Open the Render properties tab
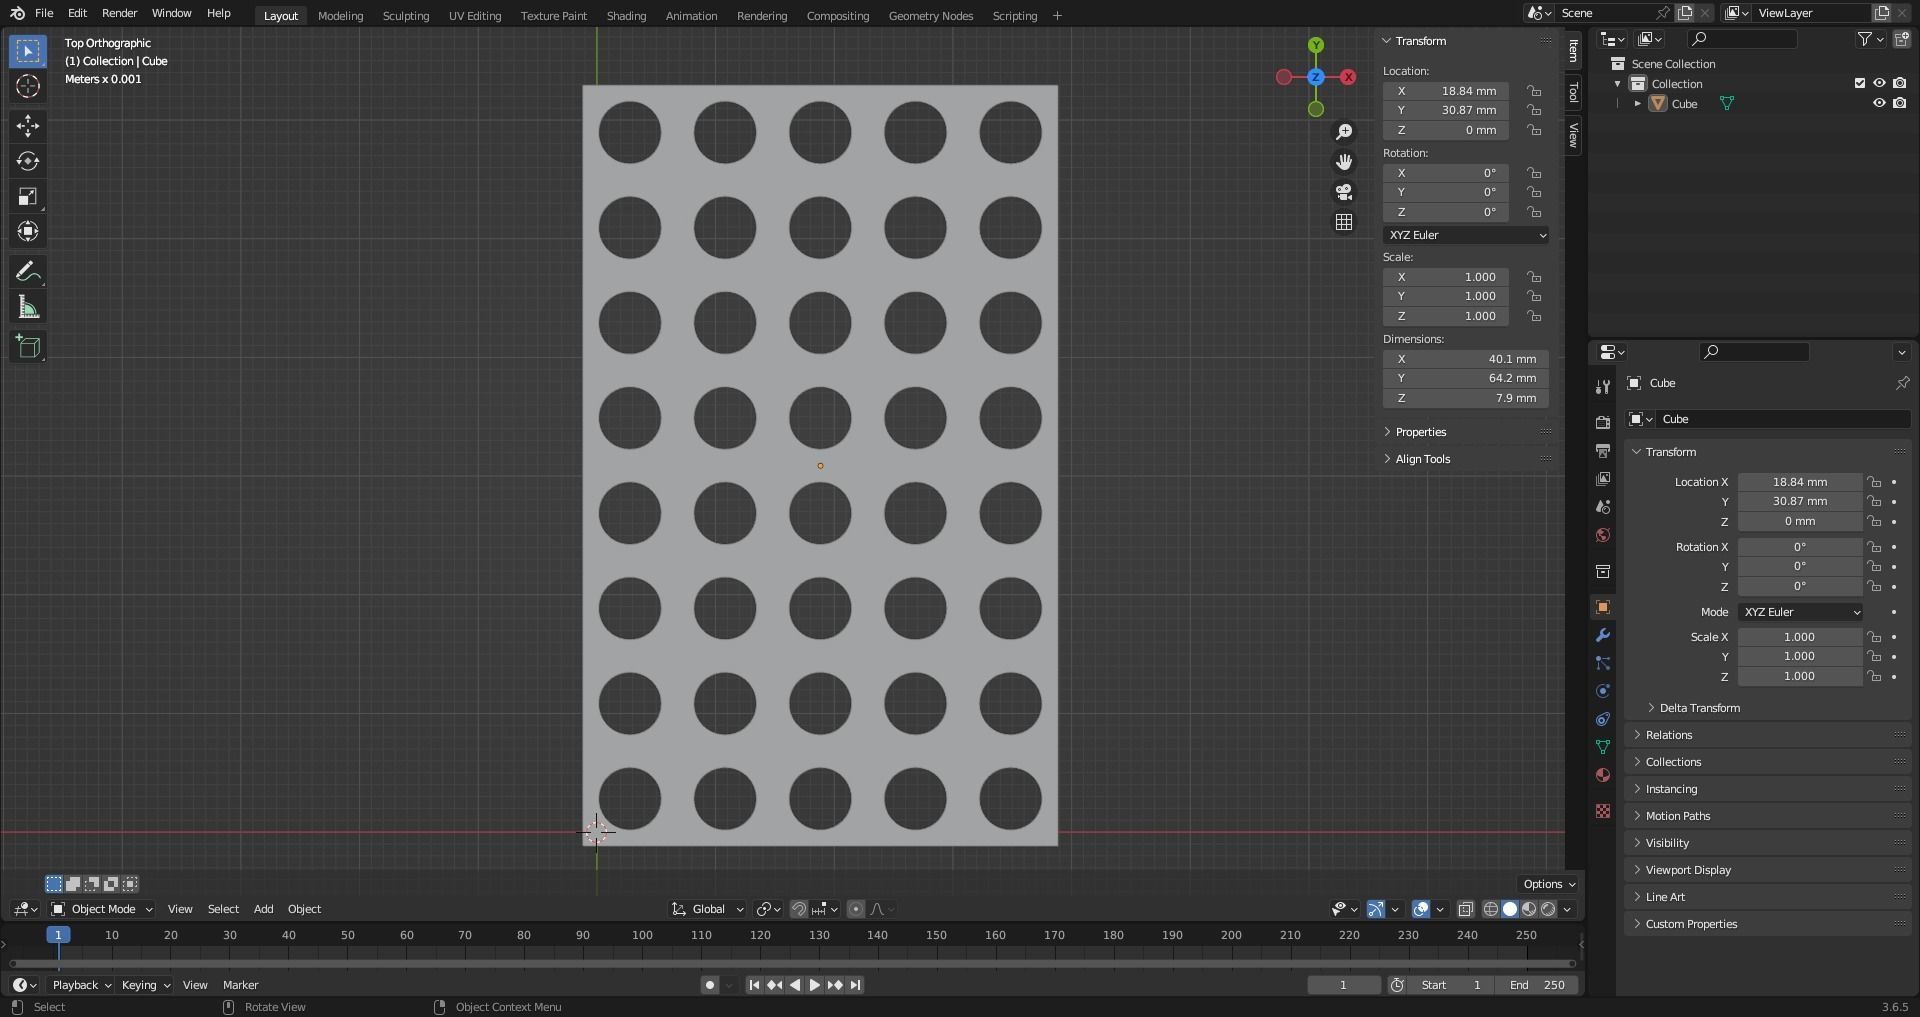 1603,423
